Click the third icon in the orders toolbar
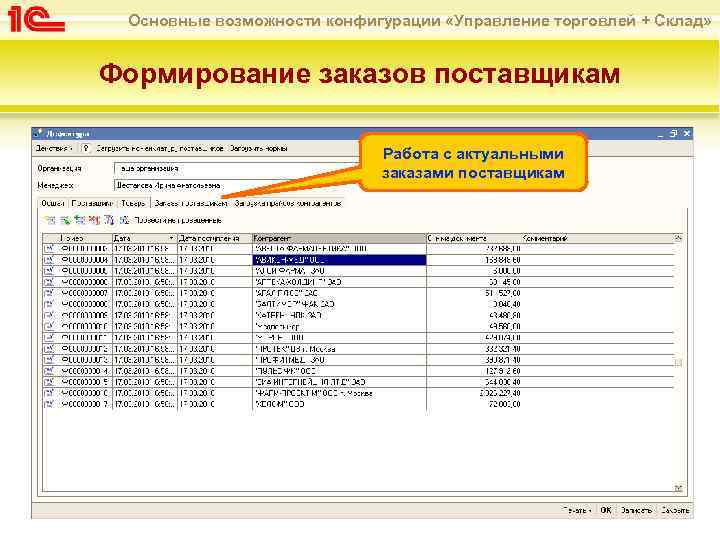This screenshot has width=720, height=540. point(80,220)
